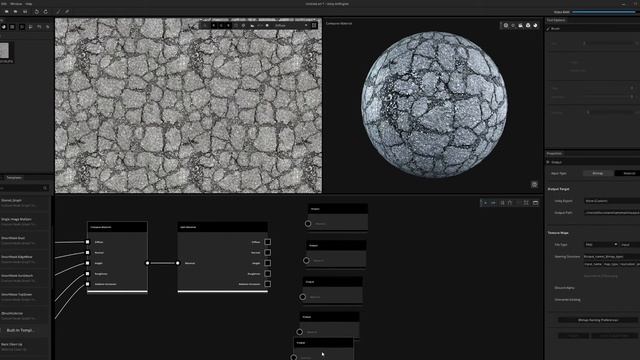Select the Compose Material node header
This screenshot has width=640, height=360.
[x=117, y=227]
